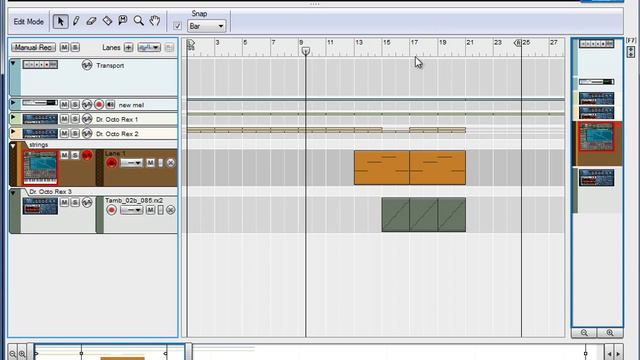Click the speaker monitor icon on new mel
The height and width of the screenshot is (360, 640).
coord(110,104)
